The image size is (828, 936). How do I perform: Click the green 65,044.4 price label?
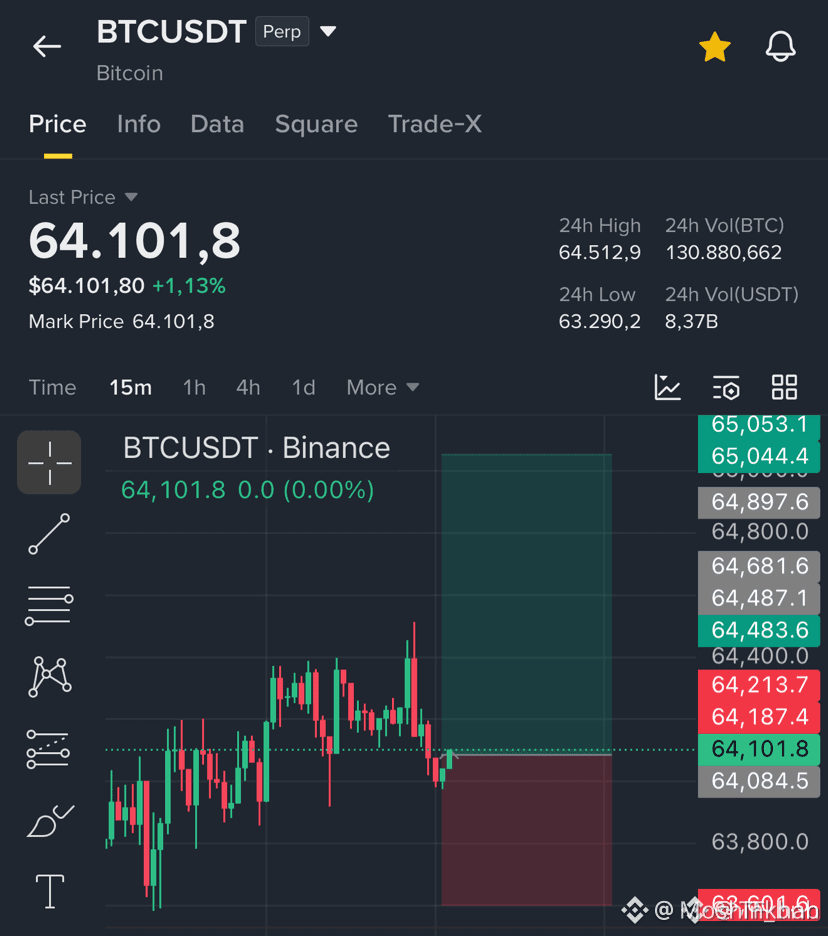click(759, 456)
